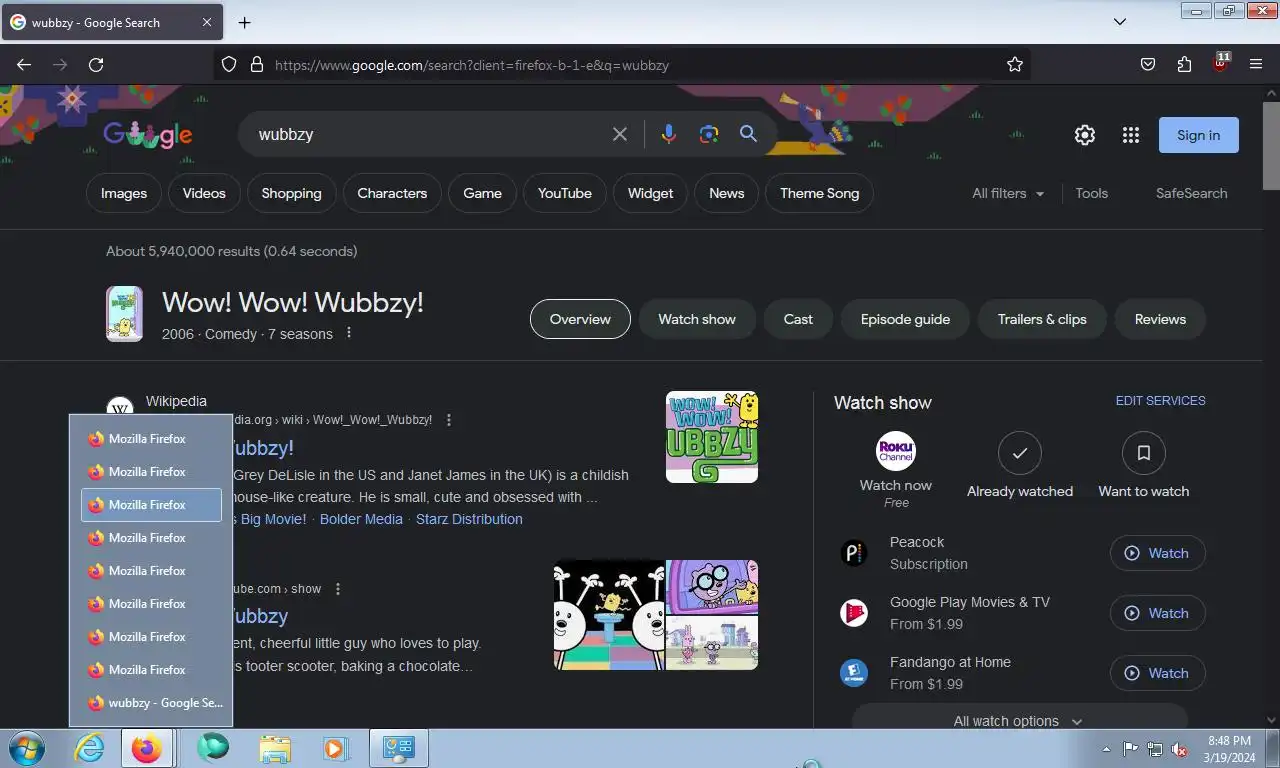The width and height of the screenshot is (1280, 768).
Task: Open the Firefox hamburger application menu
Action: (x=1256, y=64)
